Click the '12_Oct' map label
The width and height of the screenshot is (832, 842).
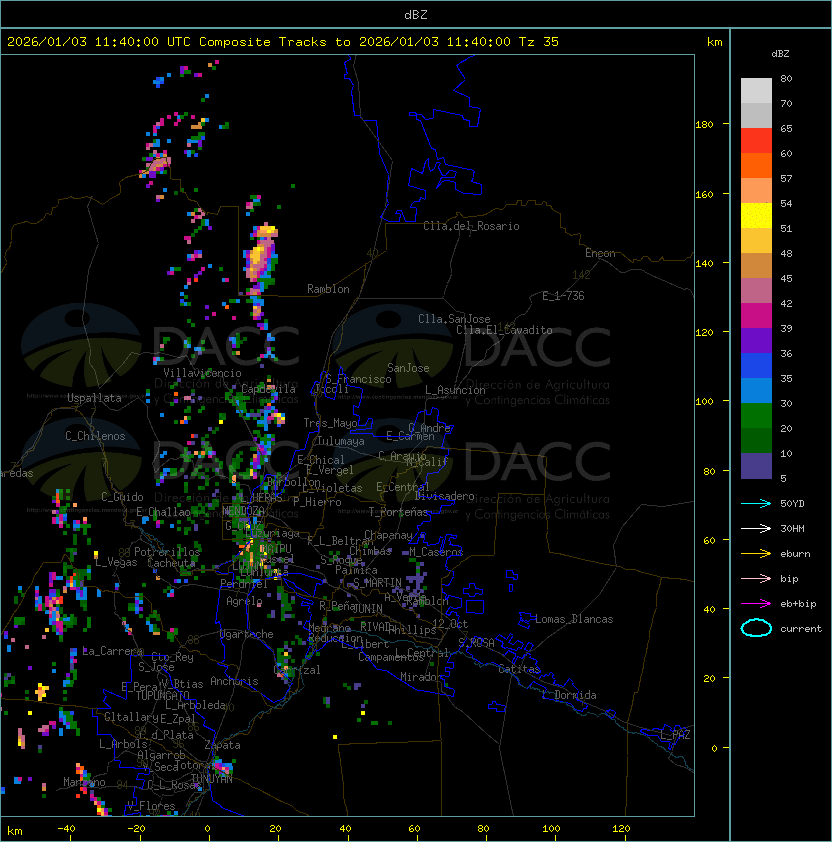(450, 624)
